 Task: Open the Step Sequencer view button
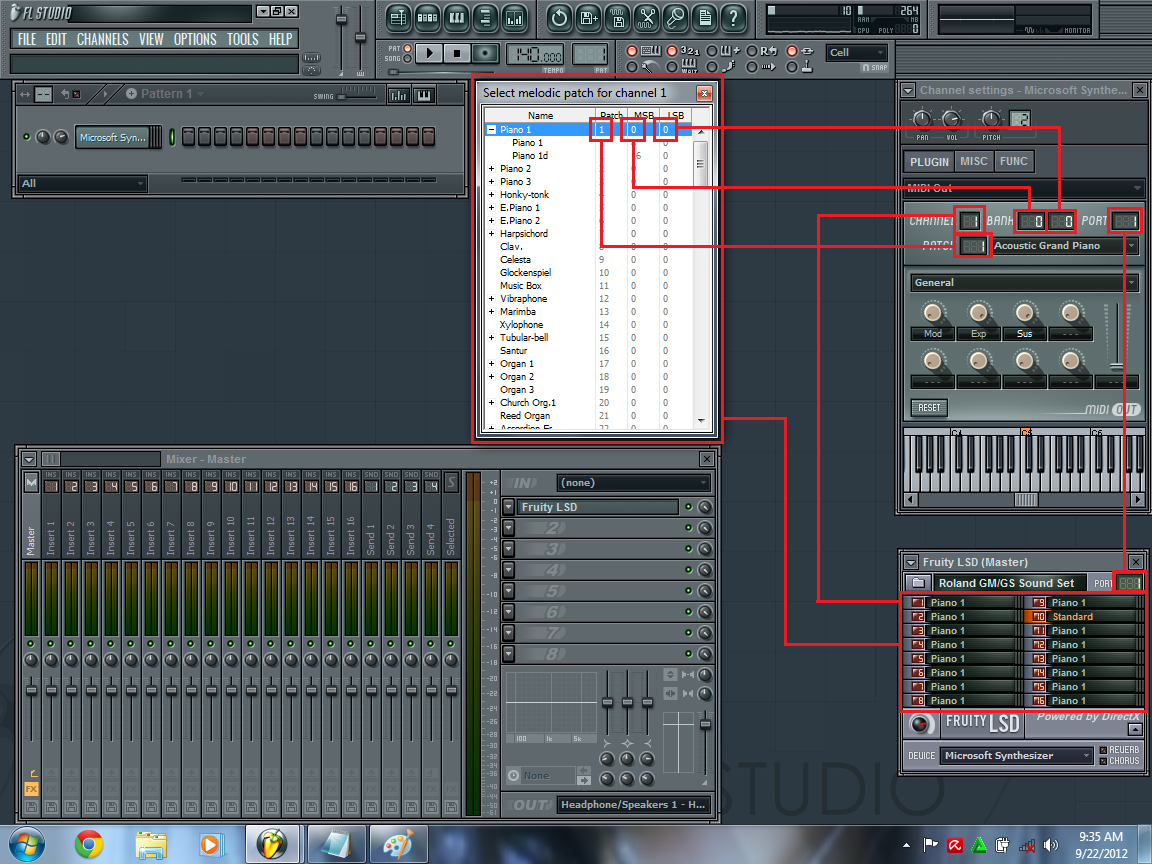pyautogui.click(x=428, y=18)
